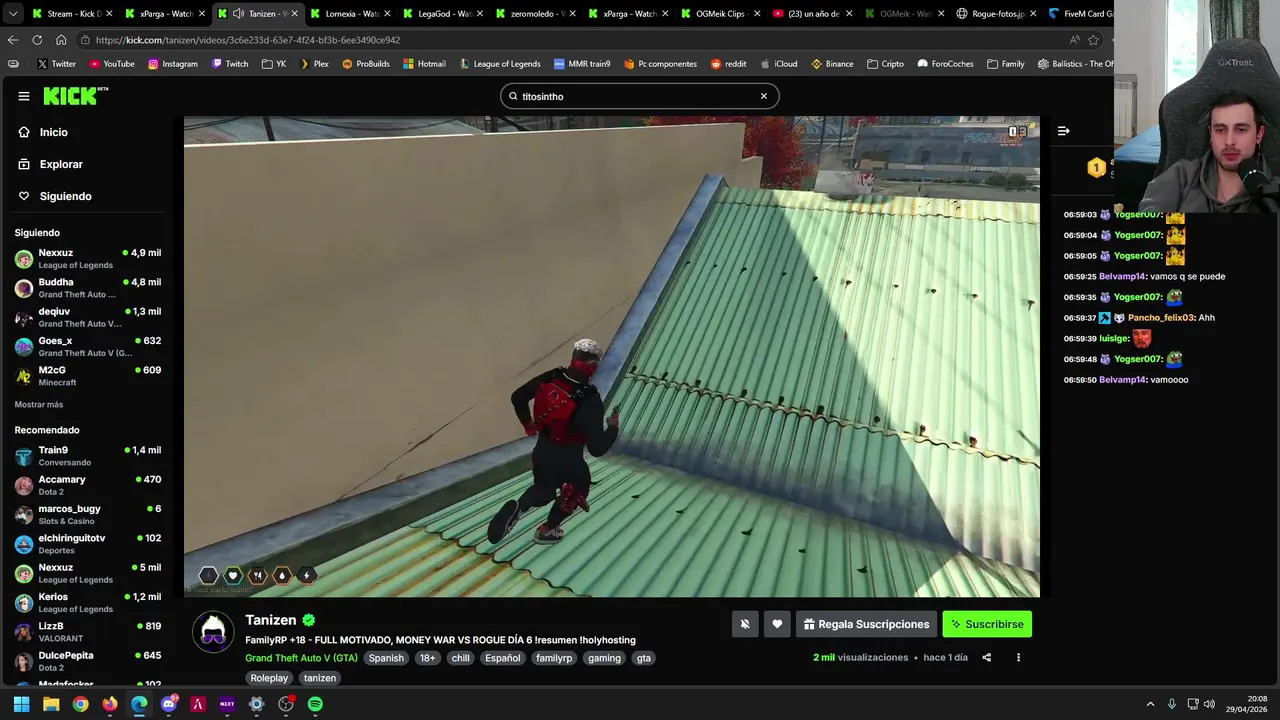Open the tab search dropdown arrow
The image size is (1280, 720).
pyautogui.click(x=15, y=14)
